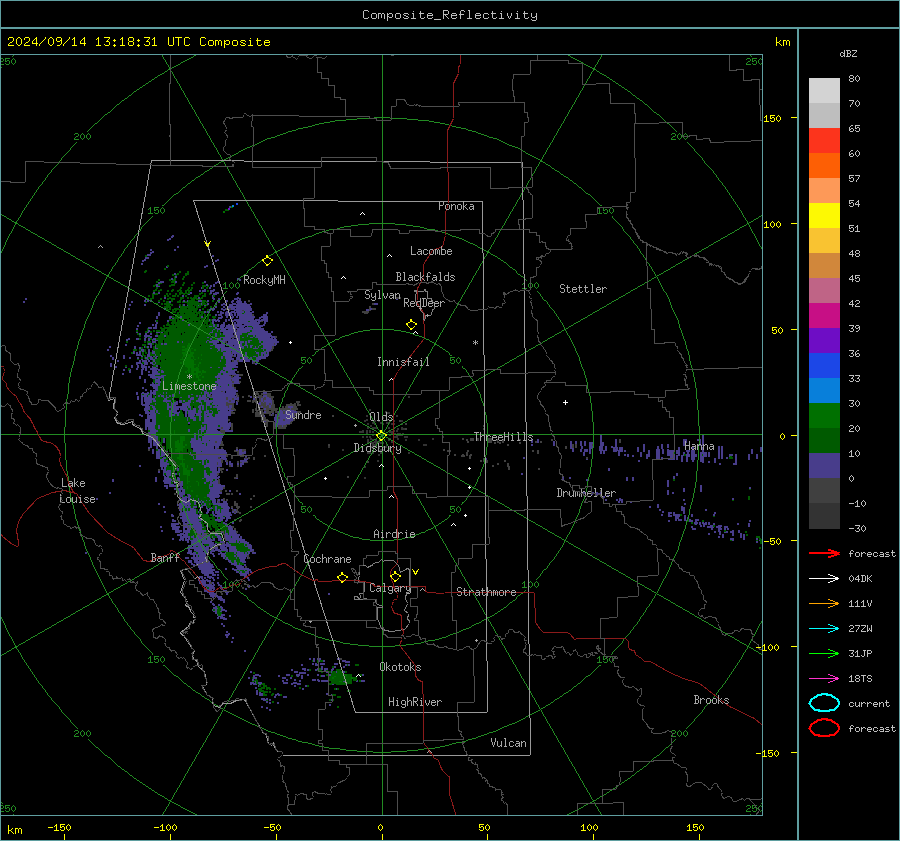Click the Innisfail town label
The width and height of the screenshot is (900, 841).
point(402,362)
